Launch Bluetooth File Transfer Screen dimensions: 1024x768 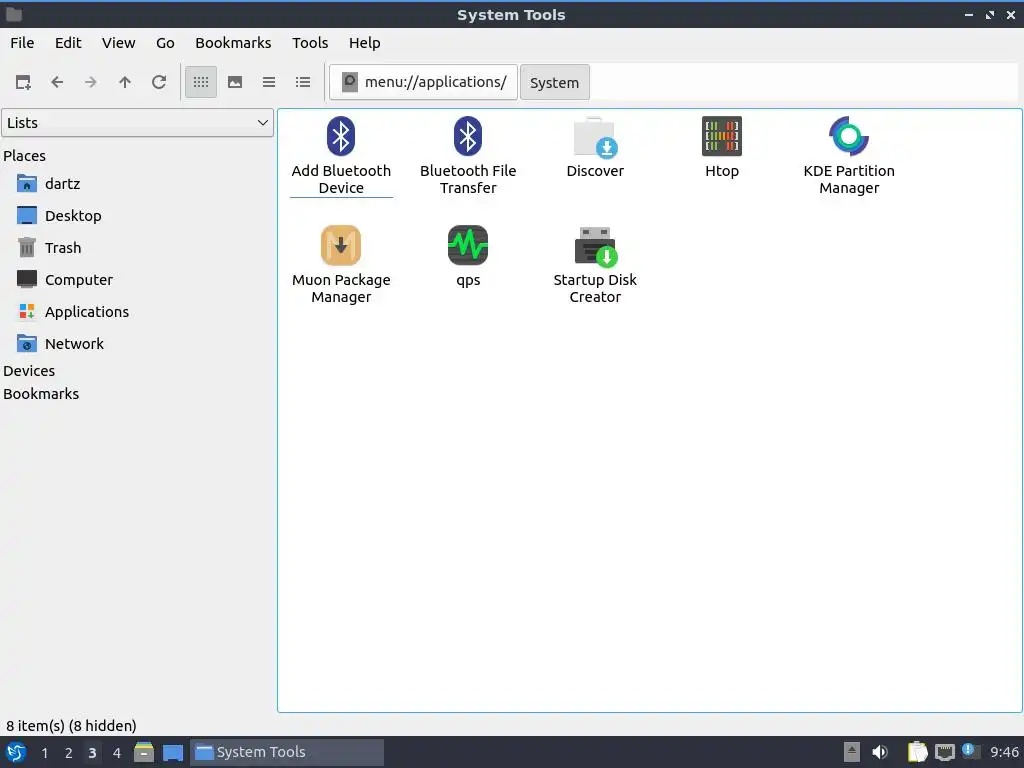468,156
